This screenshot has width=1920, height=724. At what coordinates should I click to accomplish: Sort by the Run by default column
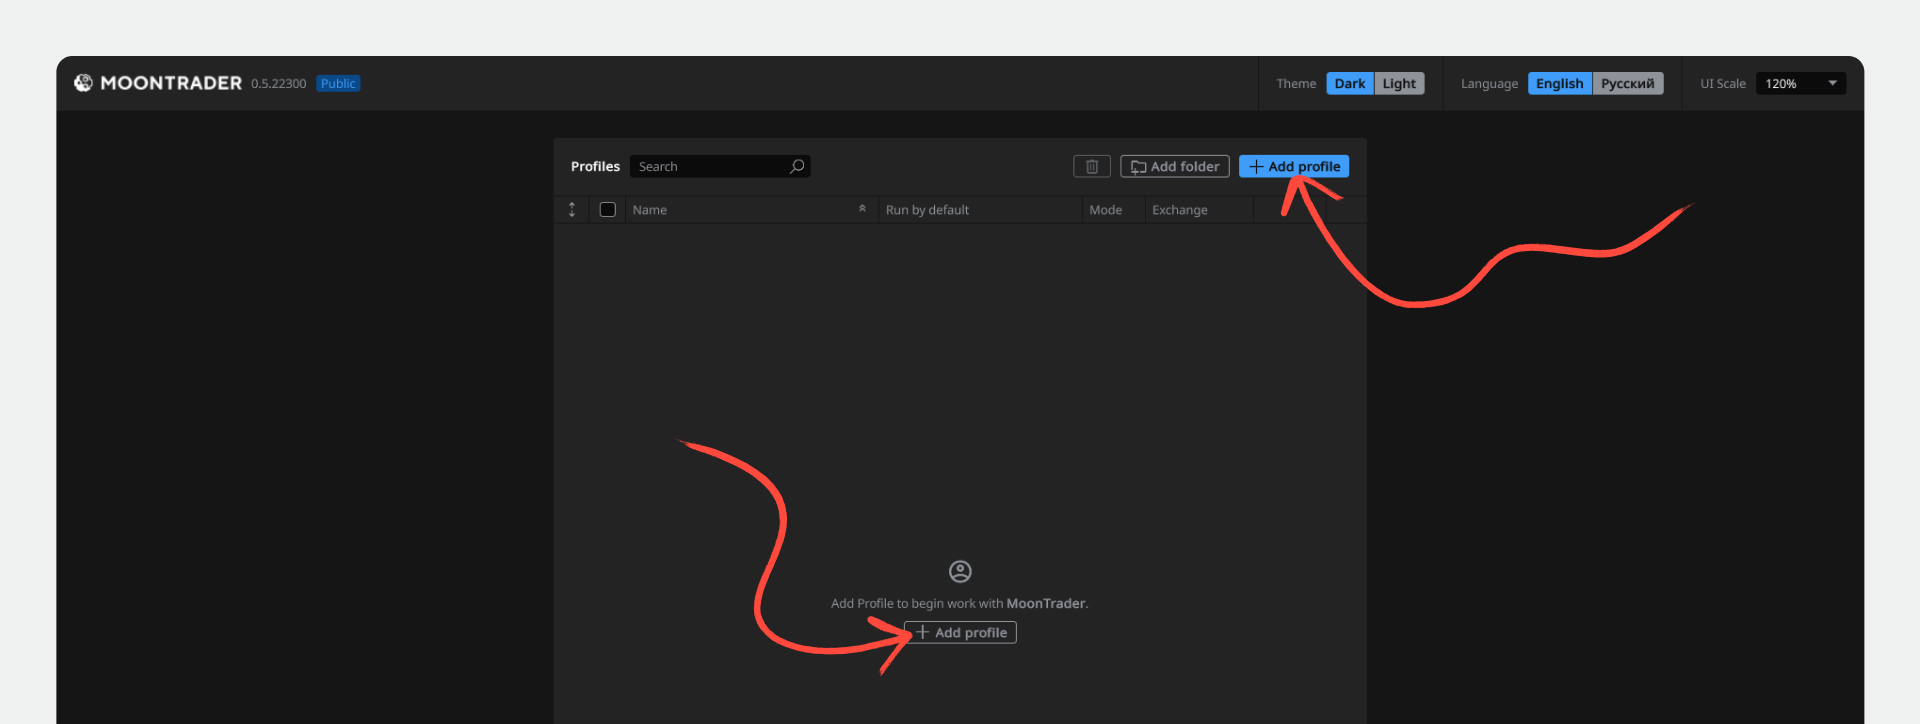pos(927,210)
